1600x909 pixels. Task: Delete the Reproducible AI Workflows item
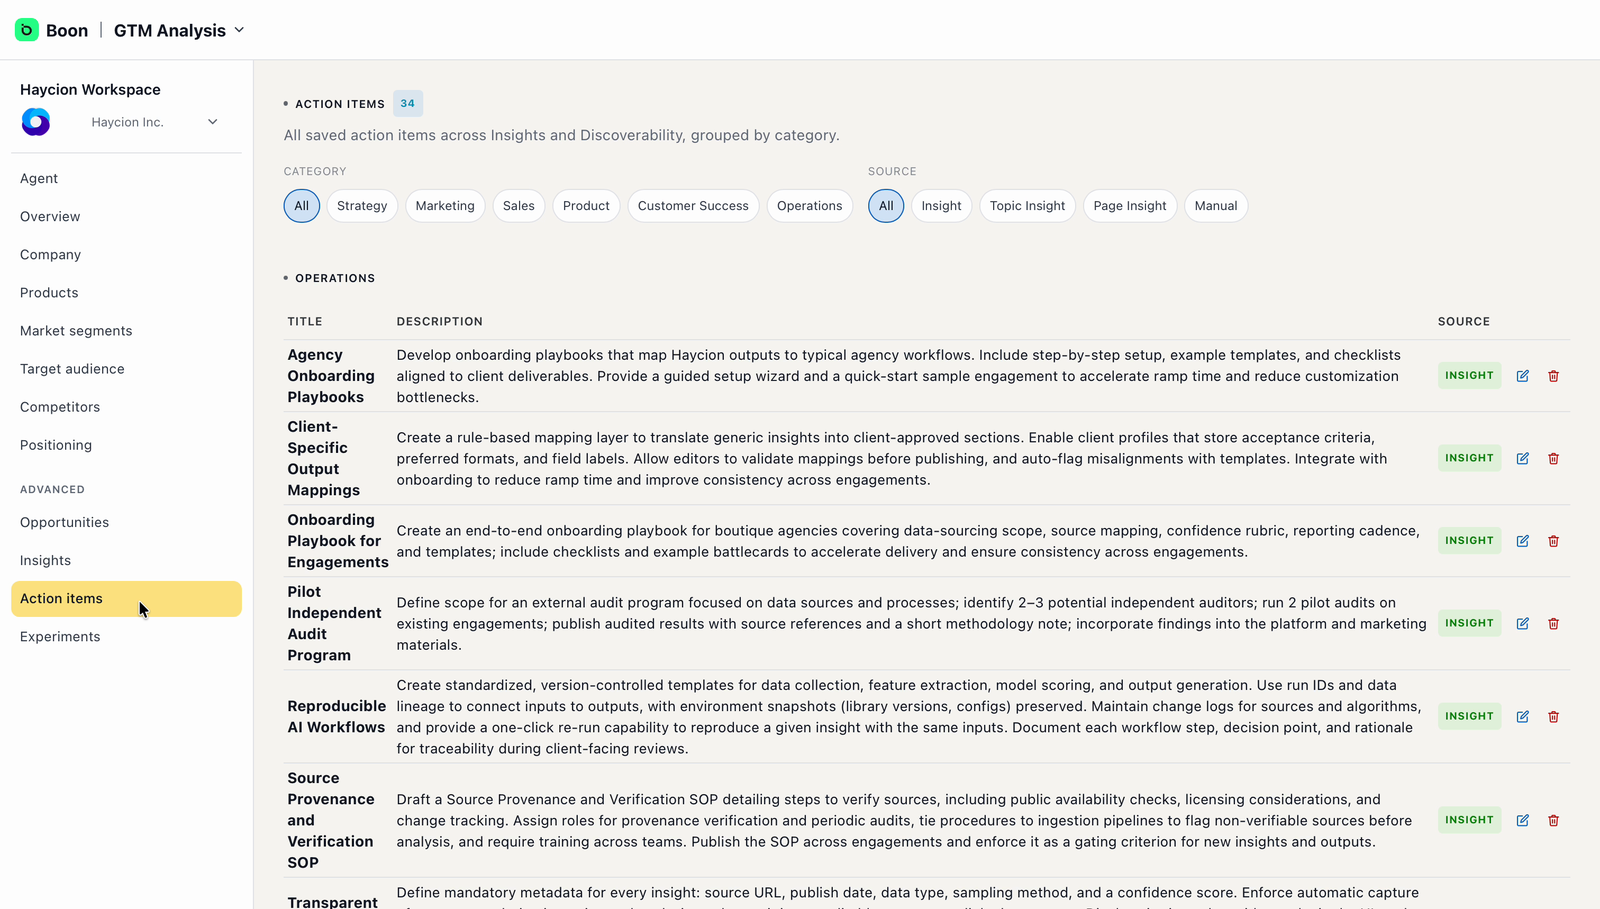point(1553,716)
